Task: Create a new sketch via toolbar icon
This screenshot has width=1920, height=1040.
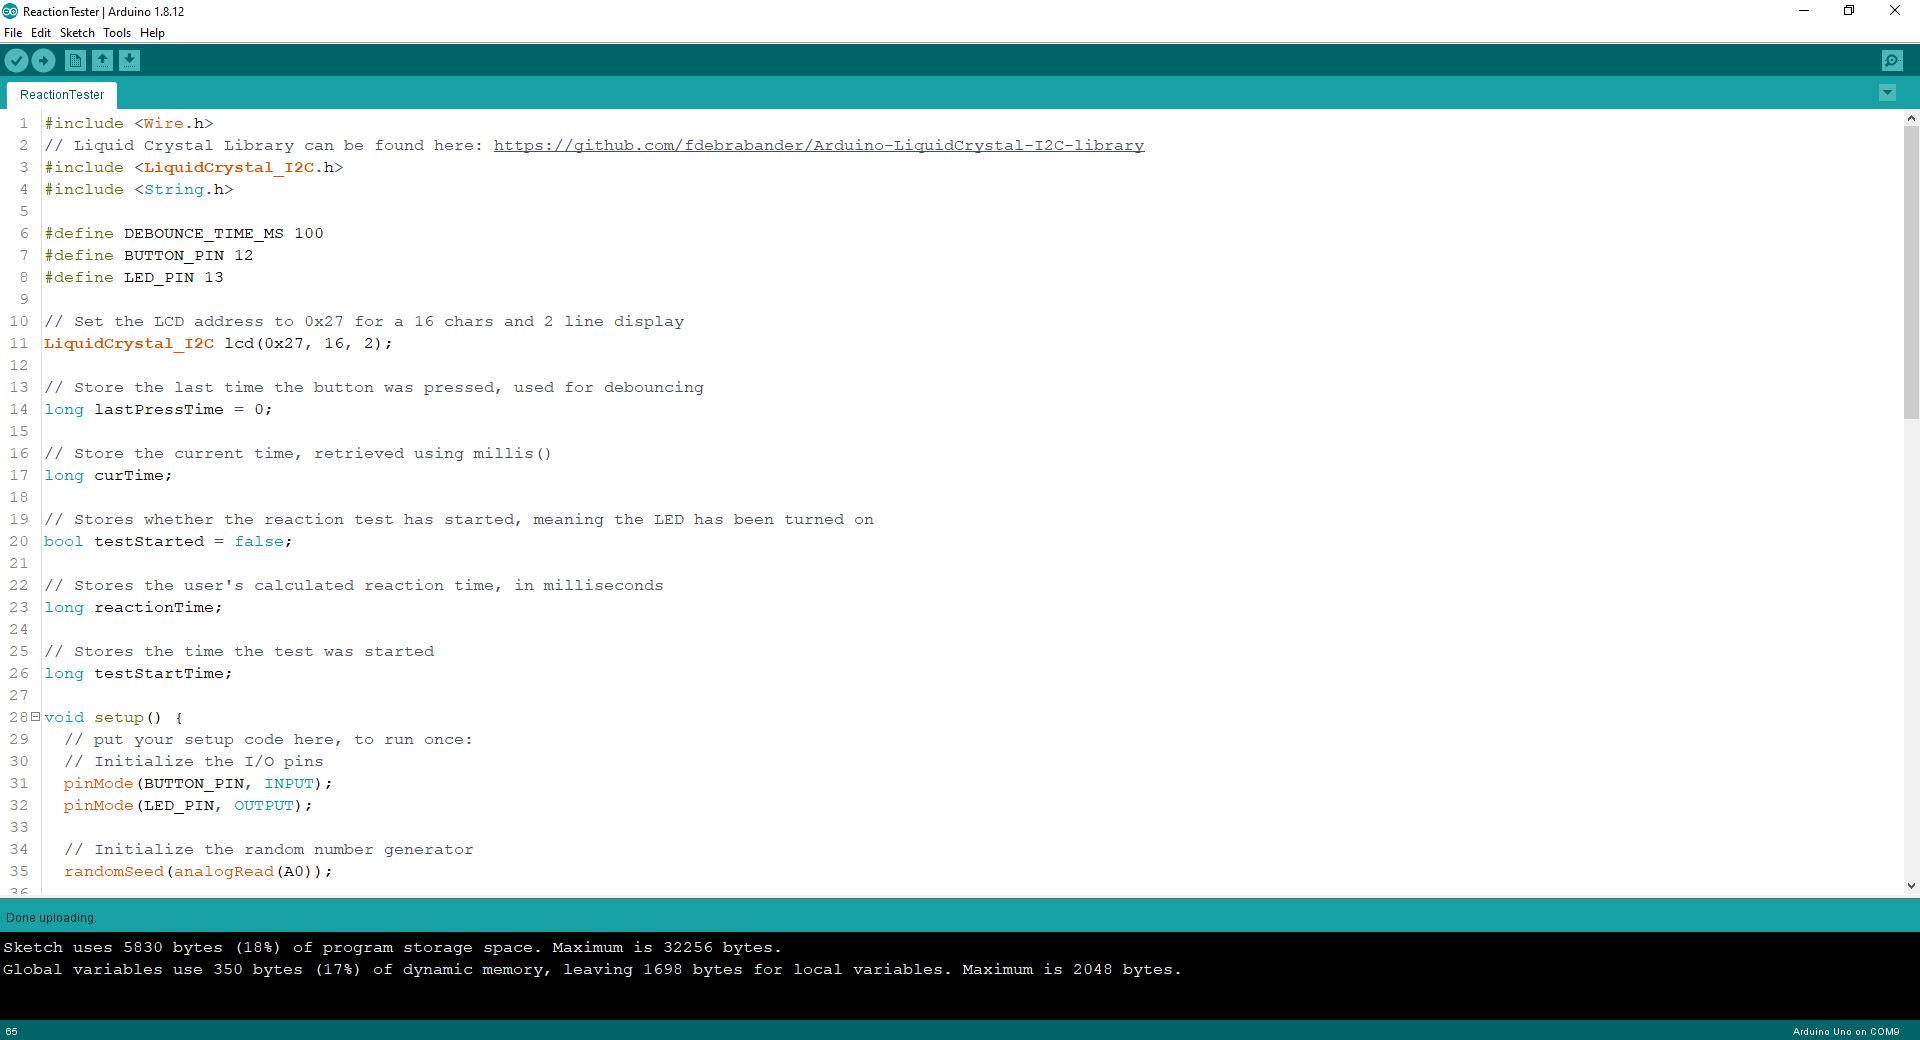Action: click(x=75, y=60)
